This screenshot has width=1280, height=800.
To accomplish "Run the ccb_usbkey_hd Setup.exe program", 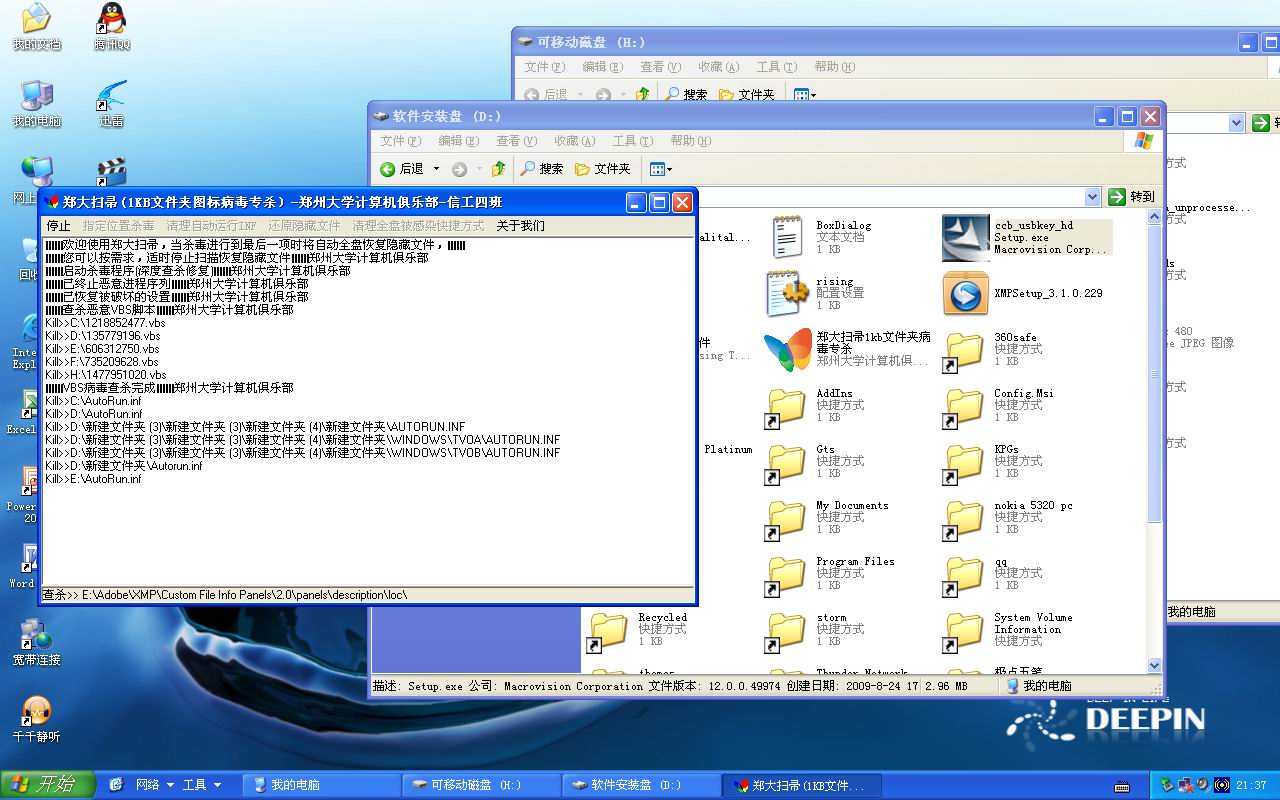I will tap(964, 237).
